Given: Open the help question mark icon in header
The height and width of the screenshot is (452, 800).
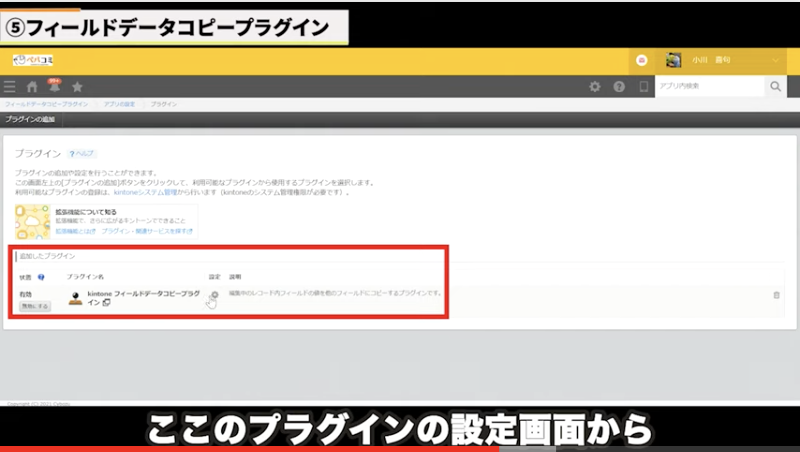Looking at the screenshot, I should click(619, 87).
